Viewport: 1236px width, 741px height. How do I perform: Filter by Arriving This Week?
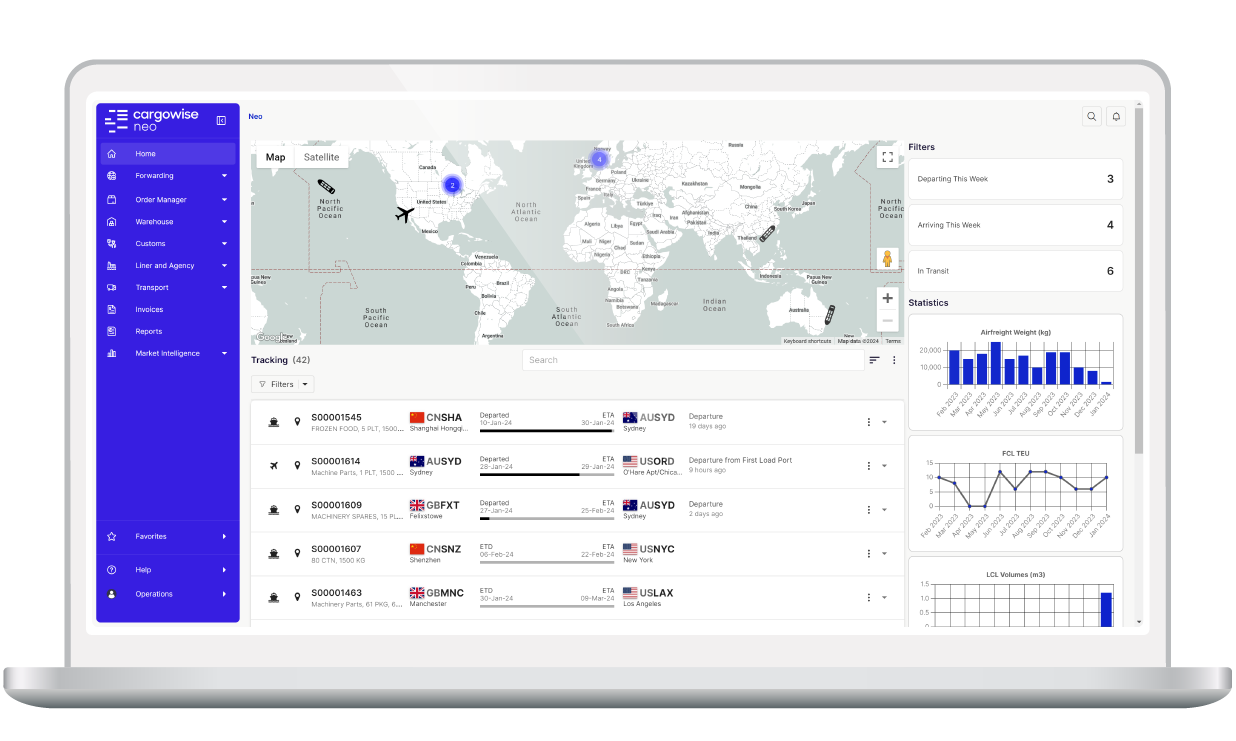[x=1015, y=225]
